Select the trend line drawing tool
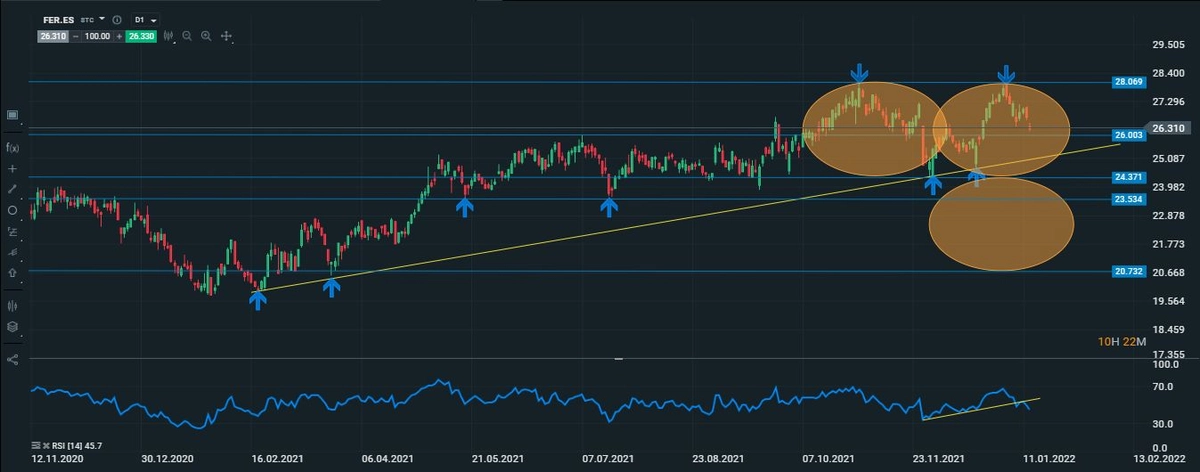This screenshot has width=1200, height=472. [13, 189]
